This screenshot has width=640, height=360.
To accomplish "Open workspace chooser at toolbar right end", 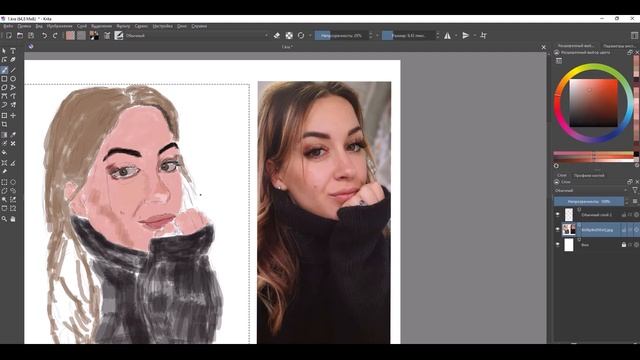I will [634, 36].
